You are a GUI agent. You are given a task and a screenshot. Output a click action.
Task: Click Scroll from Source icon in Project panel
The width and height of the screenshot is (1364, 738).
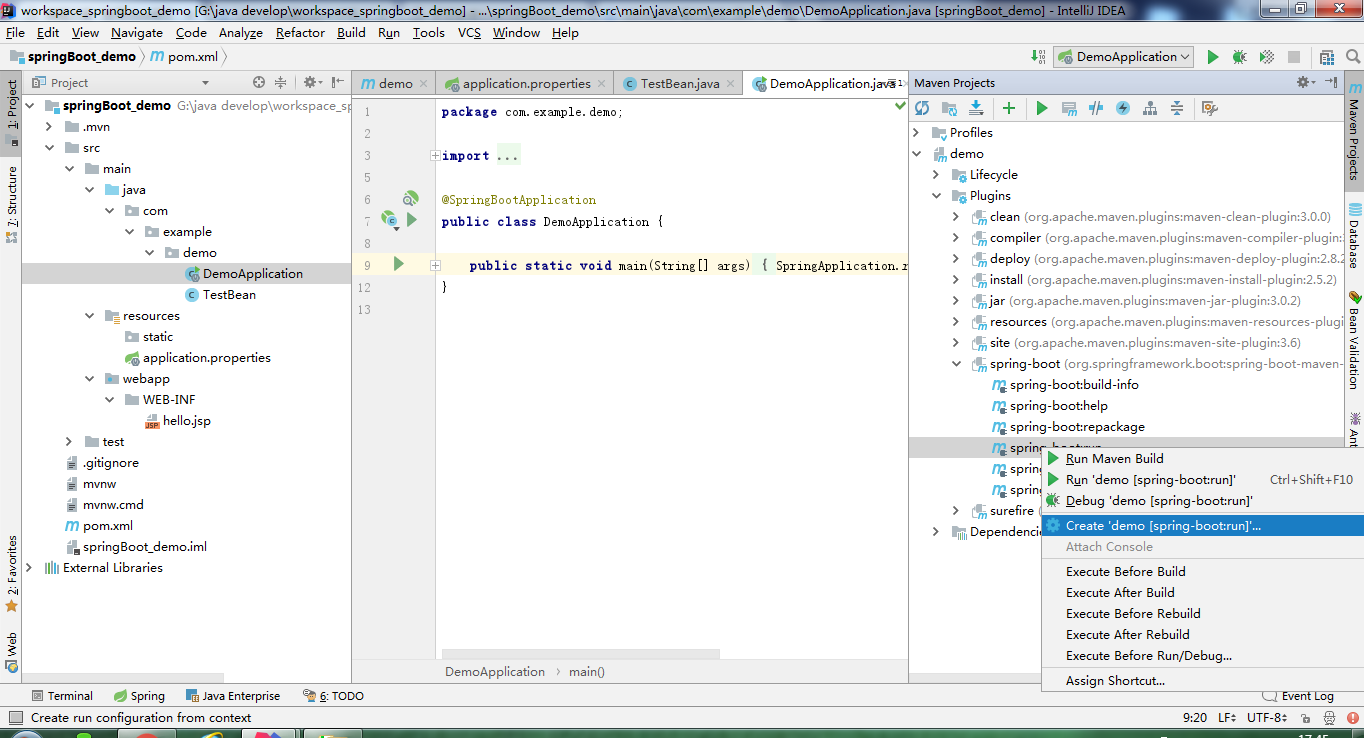[x=259, y=82]
